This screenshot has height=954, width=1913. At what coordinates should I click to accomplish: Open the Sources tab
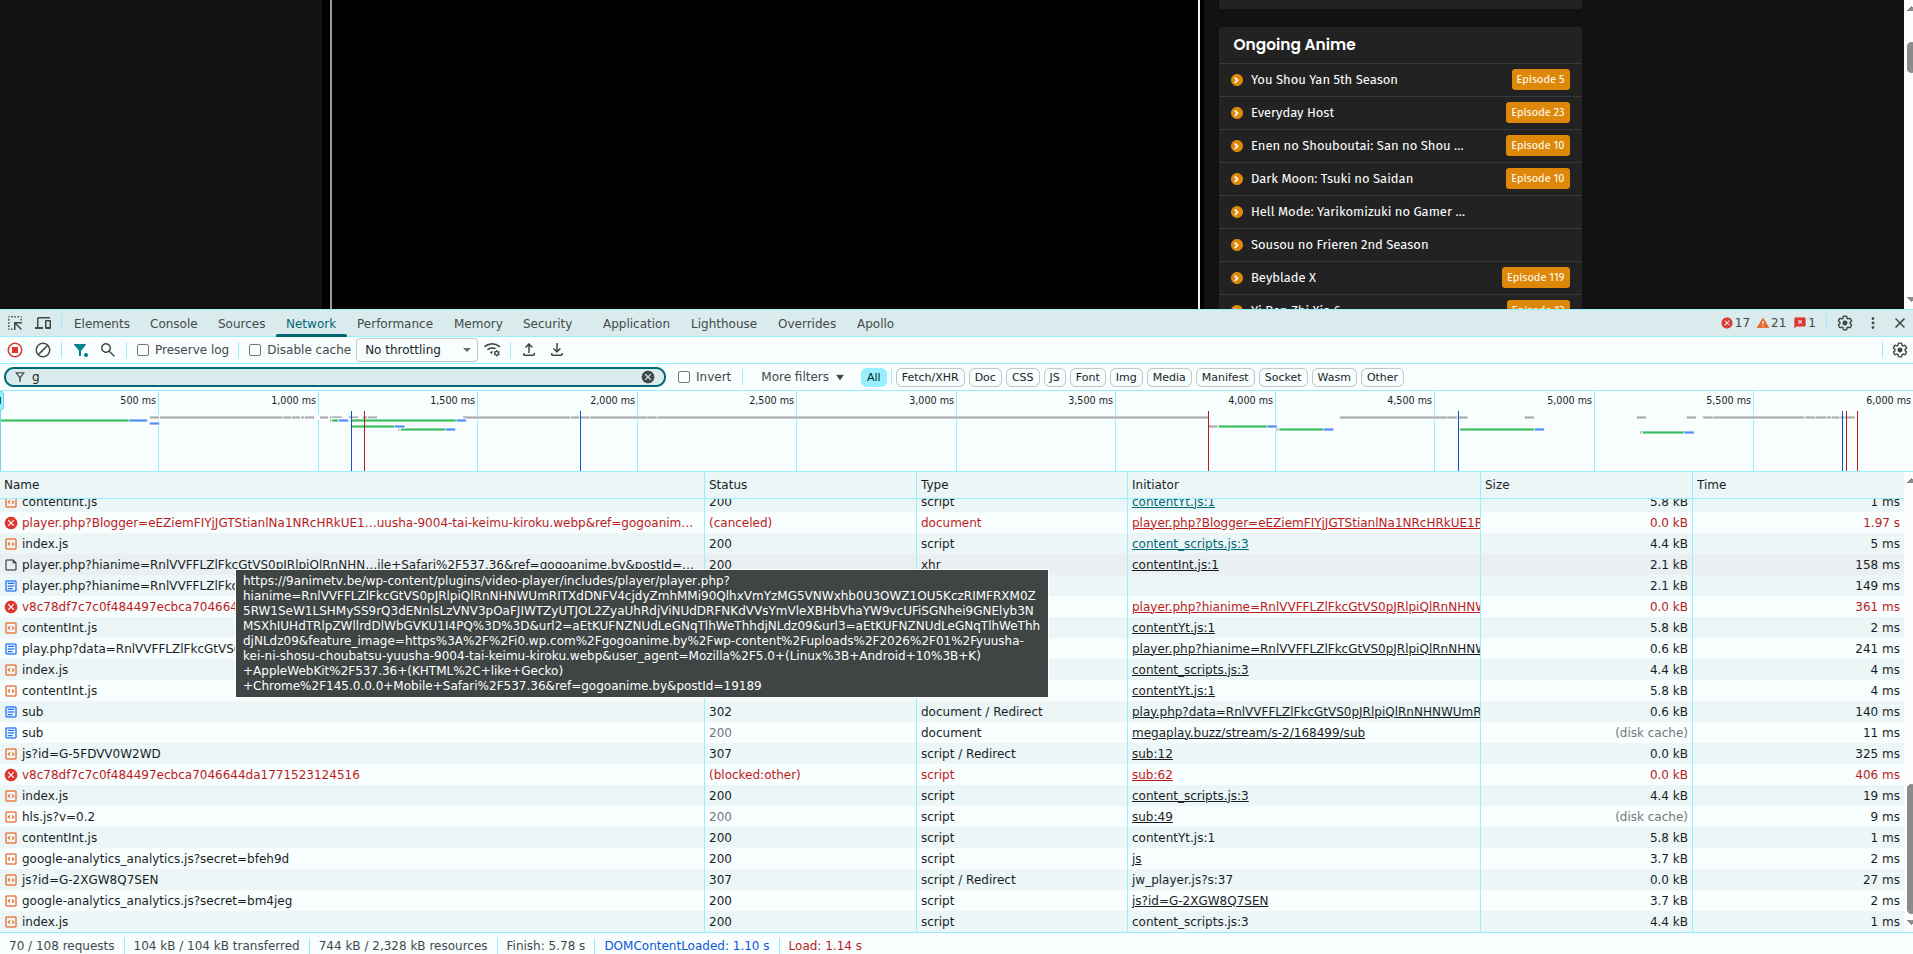point(242,324)
